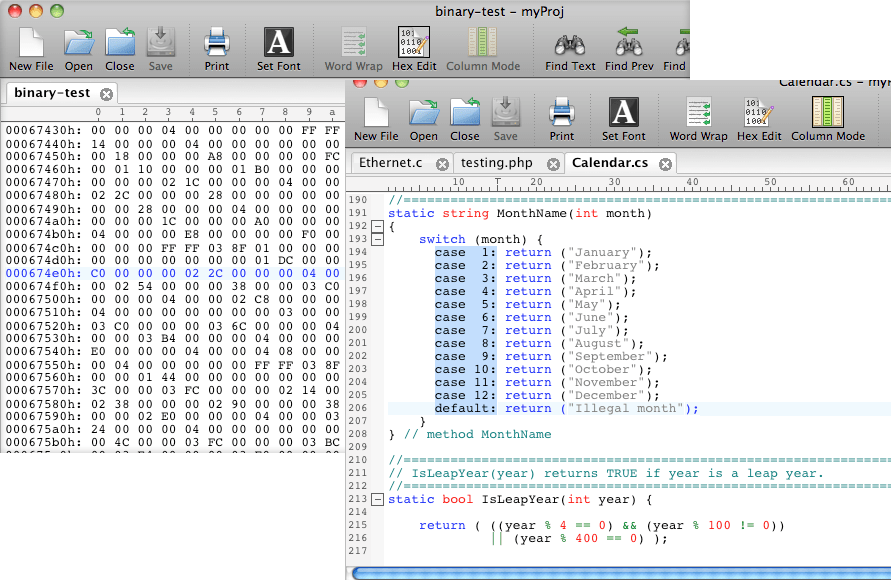Open Set Font in binary-test window toolbar
The width and height of the screenshot is (891, 580).
click(x=278, y=50)
